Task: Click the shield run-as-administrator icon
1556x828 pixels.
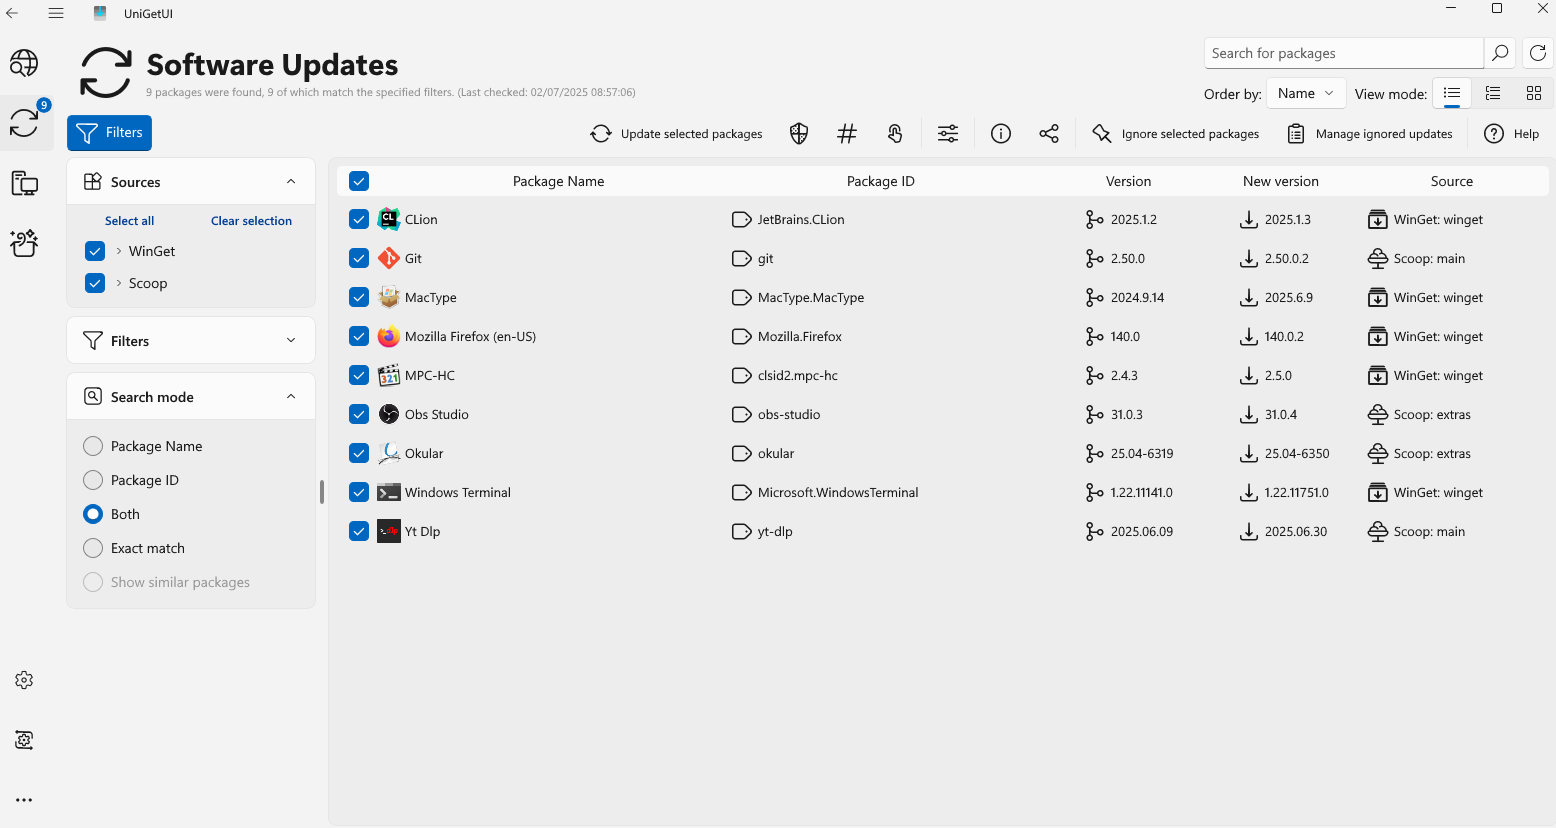Action: 798,133
